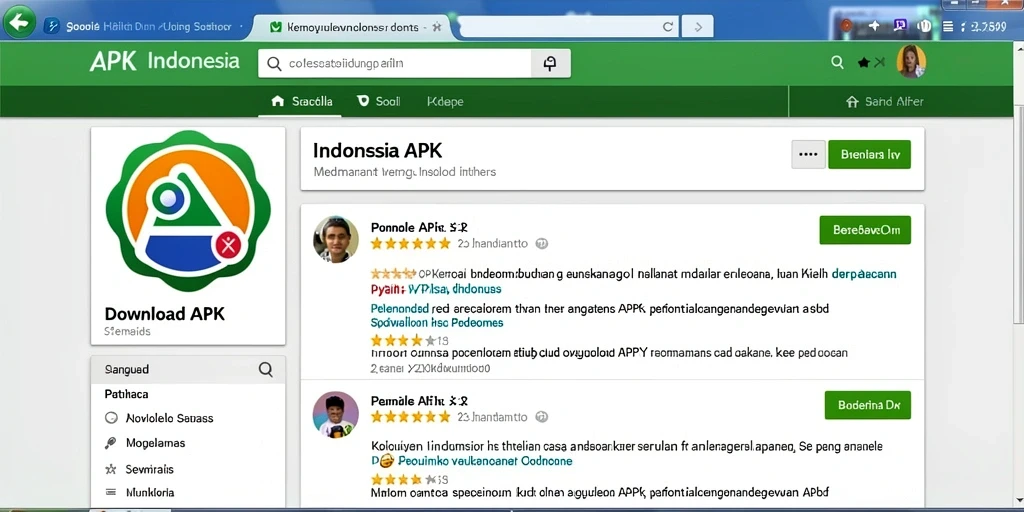1024x512 pixels.
Task: Click the sparkle icon in the browser toolbar
Action: [874, 26]
